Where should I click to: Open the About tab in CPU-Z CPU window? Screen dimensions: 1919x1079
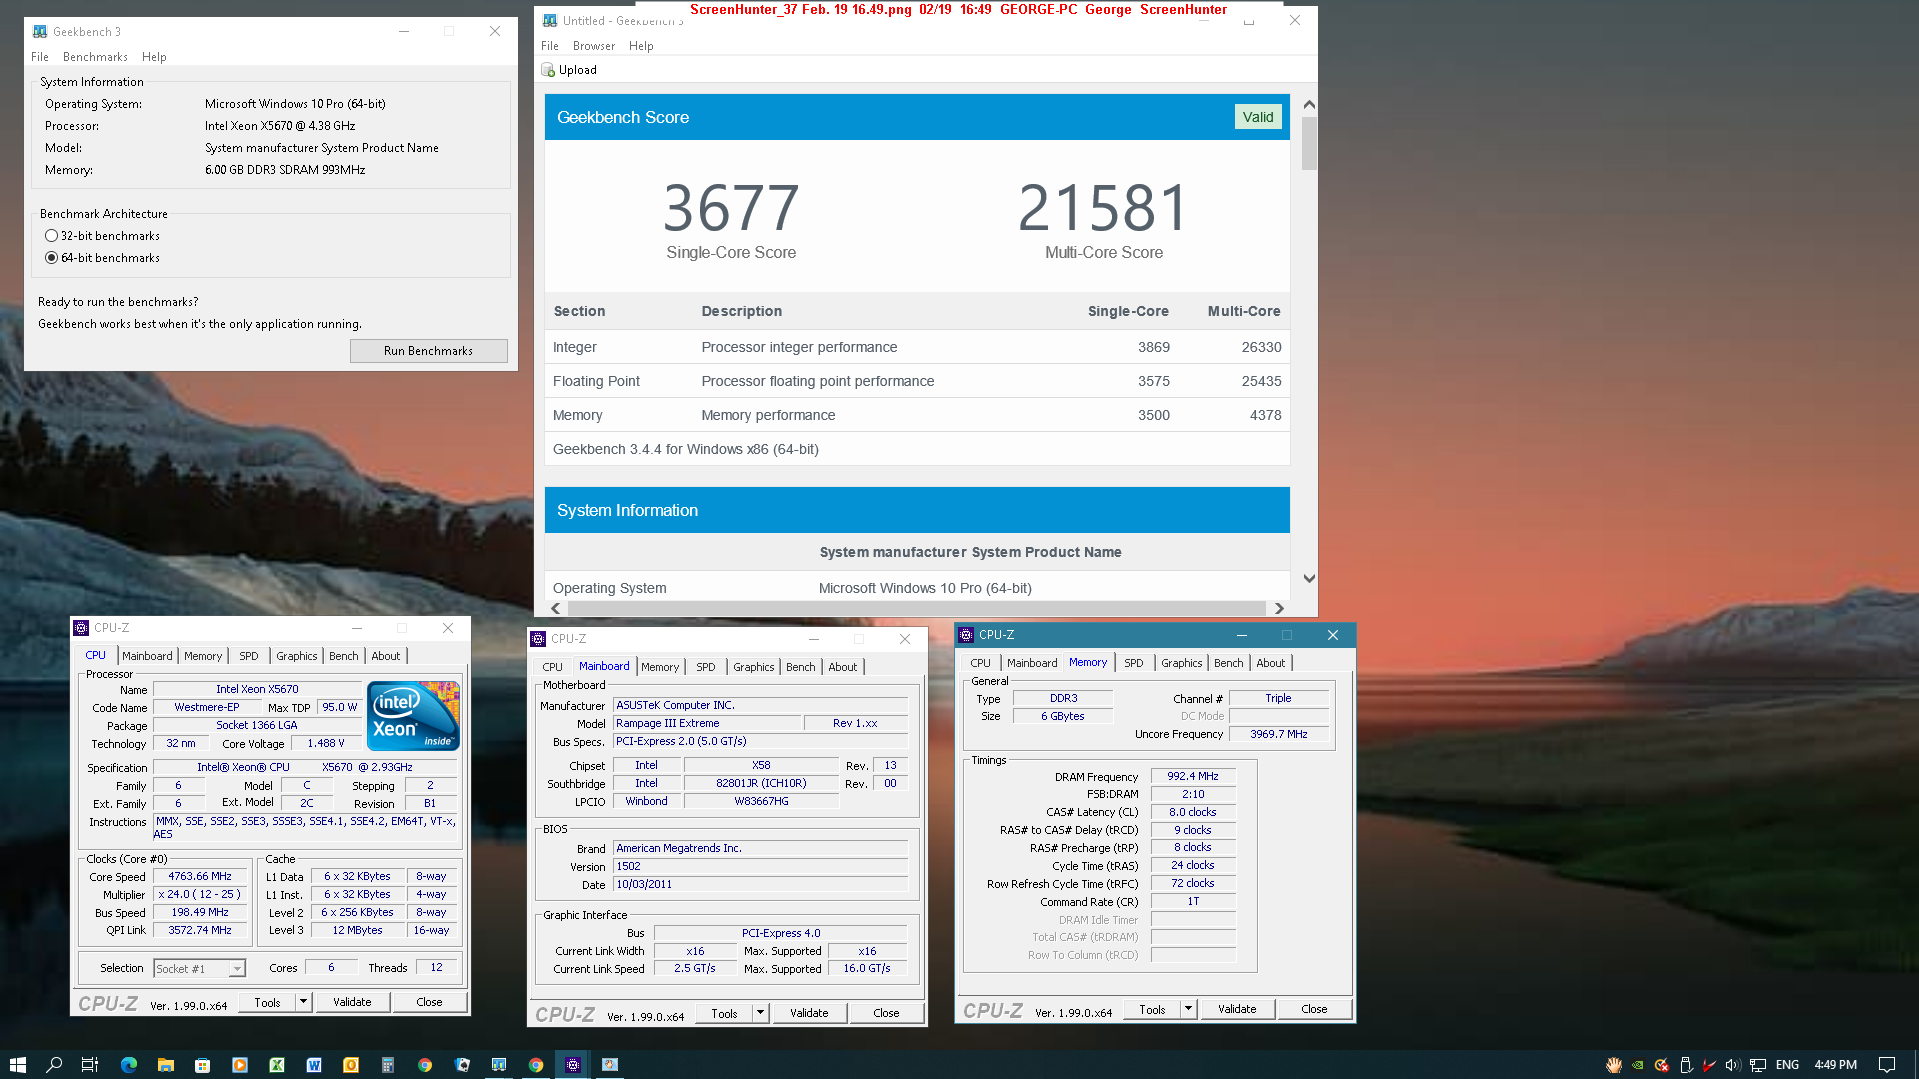click(385, 656)
